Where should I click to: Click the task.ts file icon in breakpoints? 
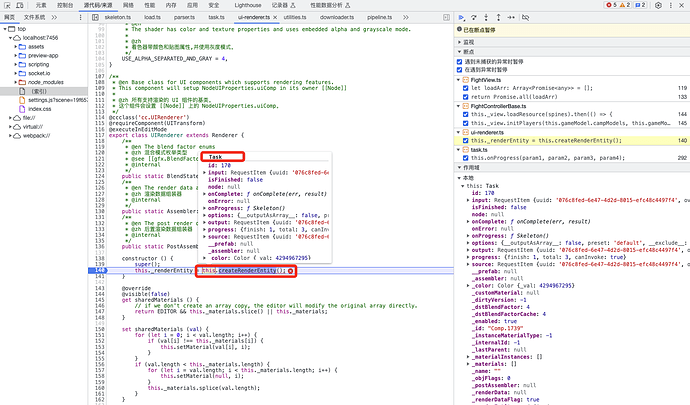click(466, 150)
